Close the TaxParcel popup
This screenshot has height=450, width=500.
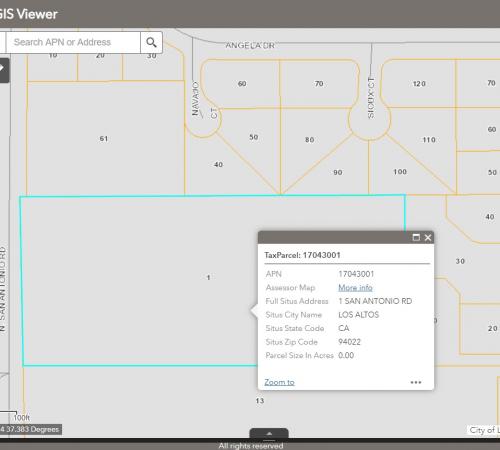(428, 237)
